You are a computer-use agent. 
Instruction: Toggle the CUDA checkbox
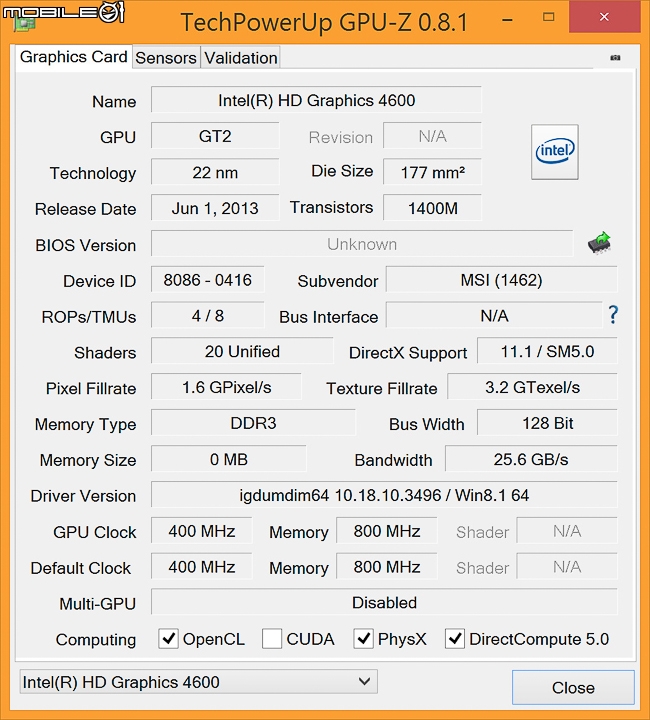click(272, 639)
